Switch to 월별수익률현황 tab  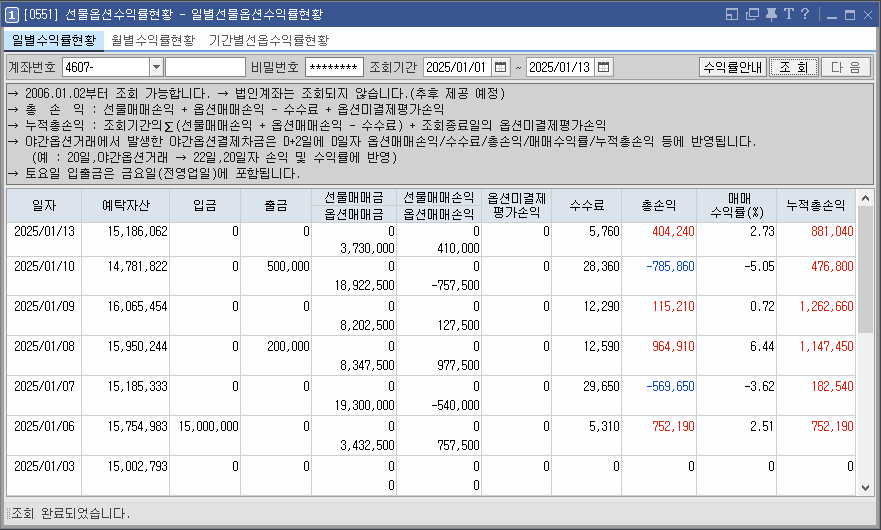click(153, 40)
